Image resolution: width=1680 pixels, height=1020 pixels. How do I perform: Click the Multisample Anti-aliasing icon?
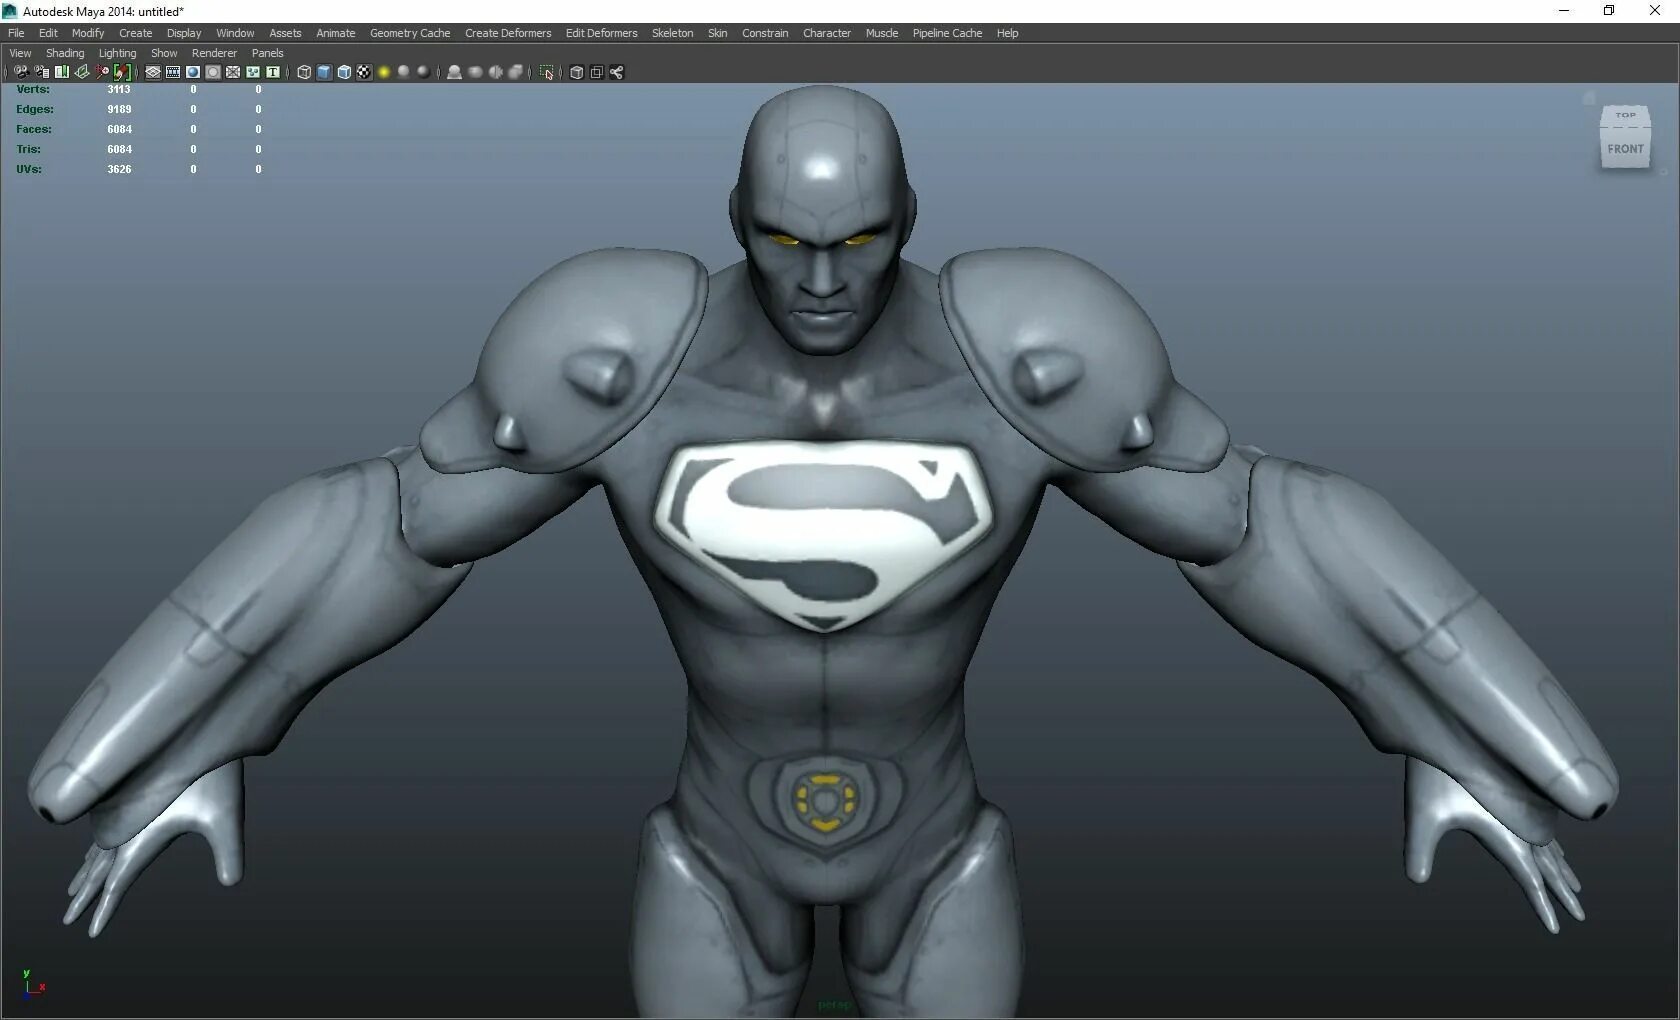tap(495, 72)
